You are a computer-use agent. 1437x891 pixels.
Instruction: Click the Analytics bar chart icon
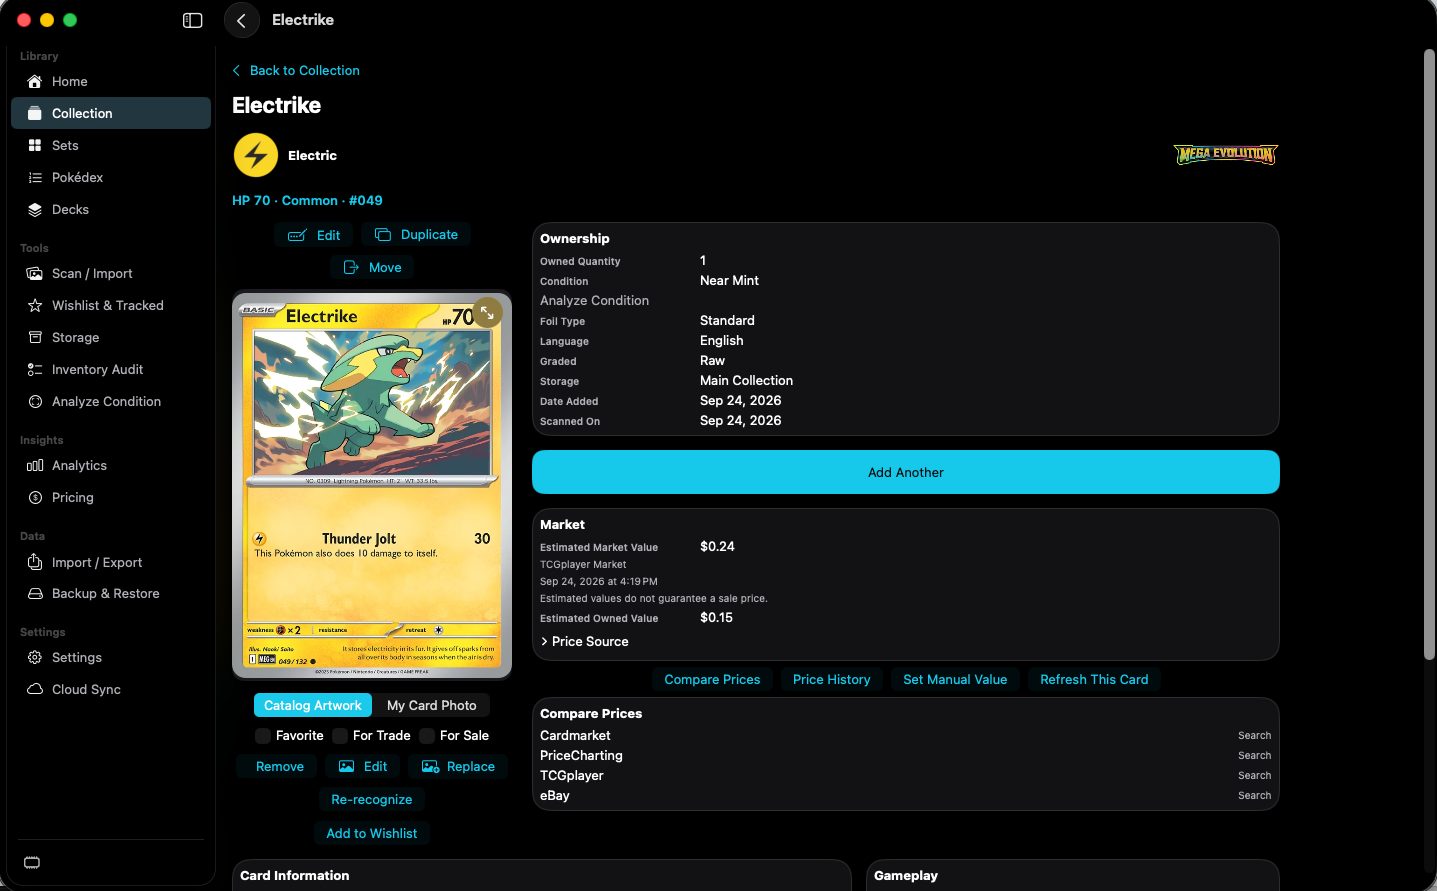(x=35, y=465)
